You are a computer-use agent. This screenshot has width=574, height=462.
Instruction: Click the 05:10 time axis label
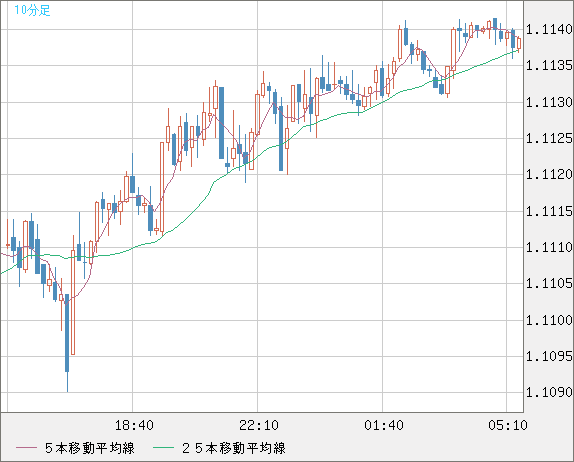508,425
